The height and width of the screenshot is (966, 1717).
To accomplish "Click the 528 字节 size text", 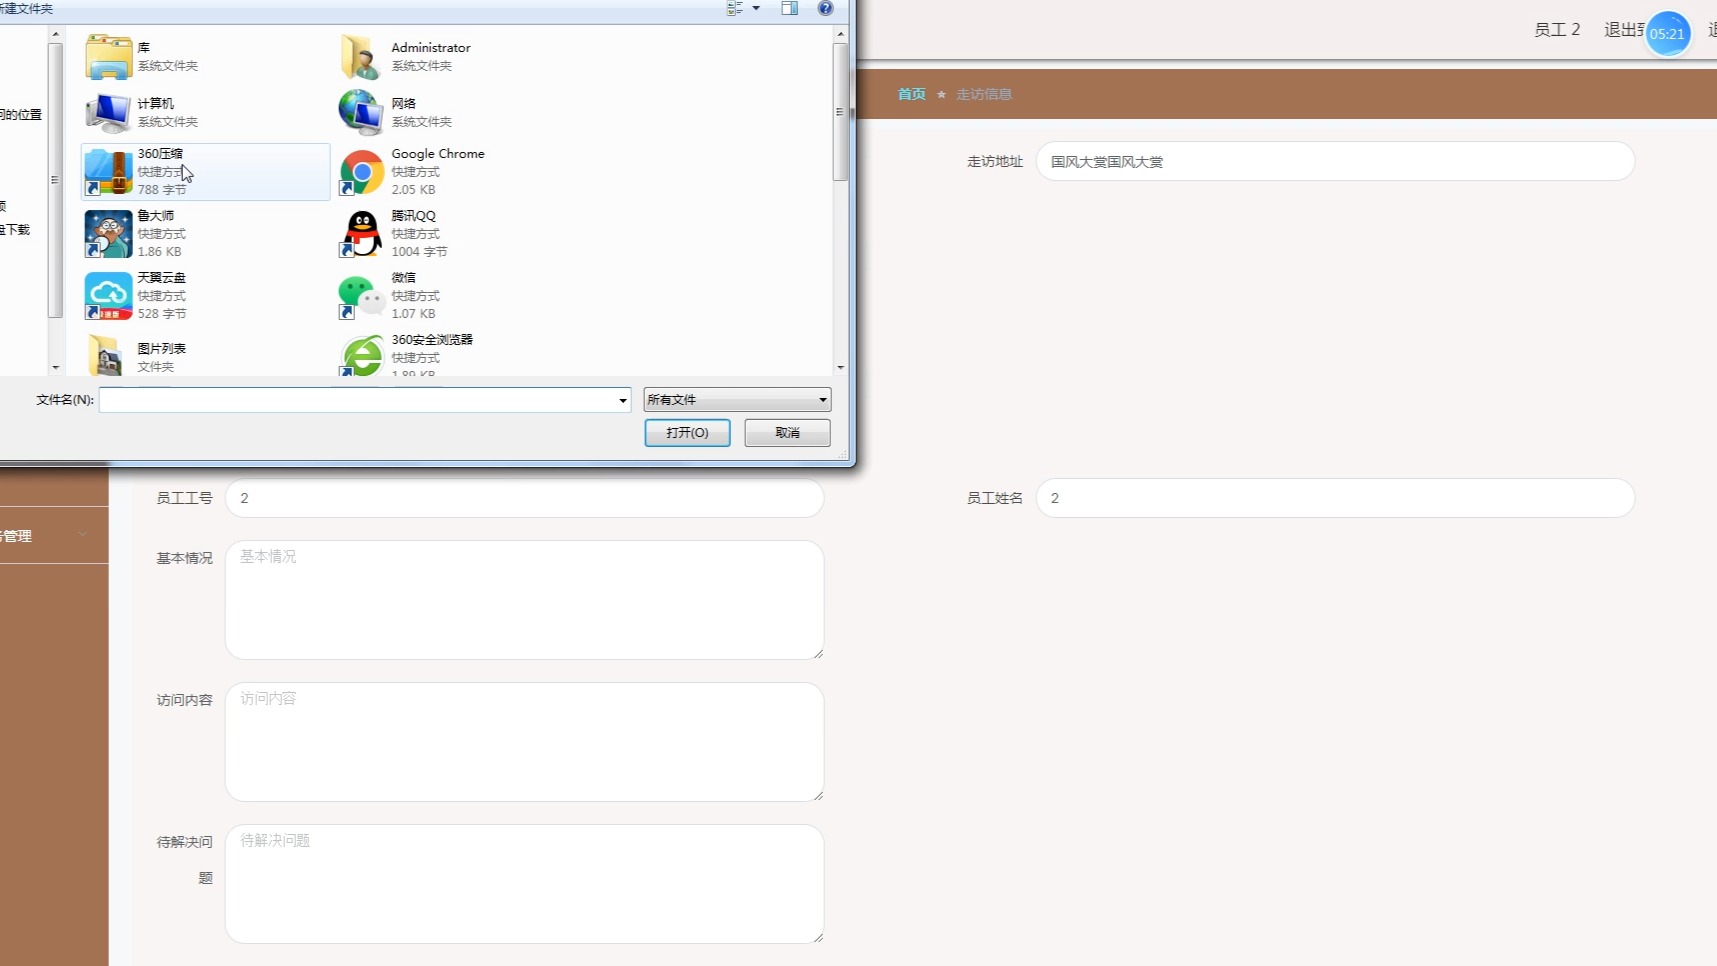I will (x=162, y=314).
